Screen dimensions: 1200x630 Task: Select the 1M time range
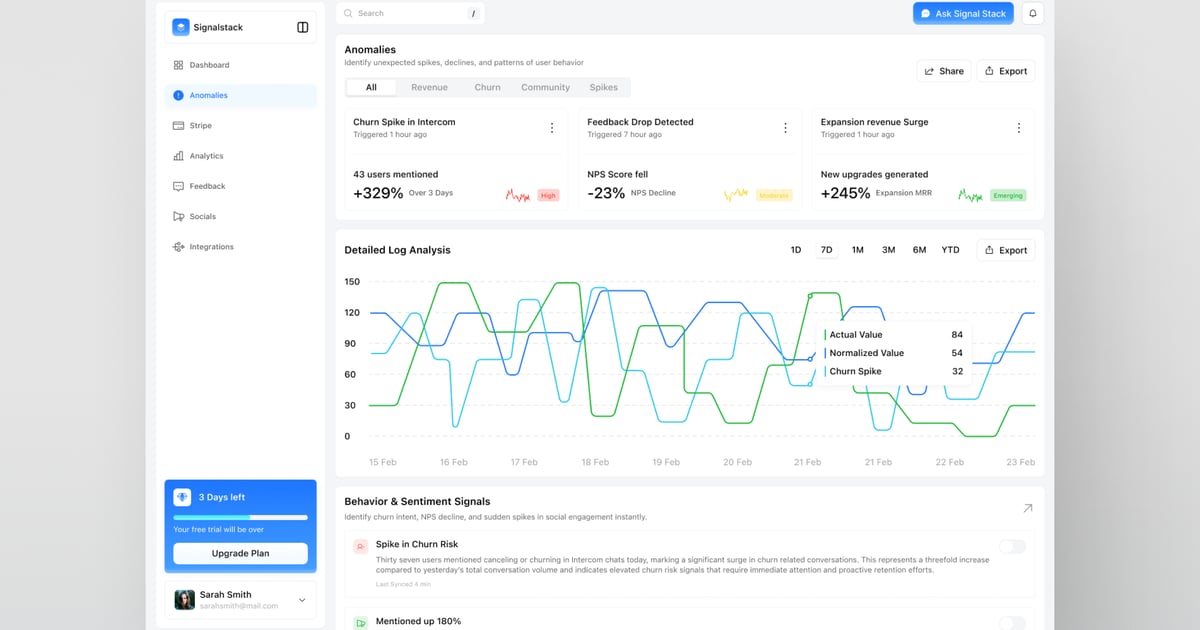[x=857, y=250]
